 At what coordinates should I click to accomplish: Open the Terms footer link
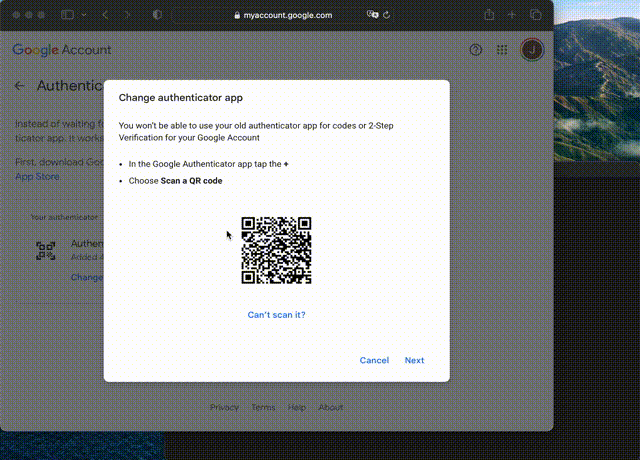pos(263,407)
